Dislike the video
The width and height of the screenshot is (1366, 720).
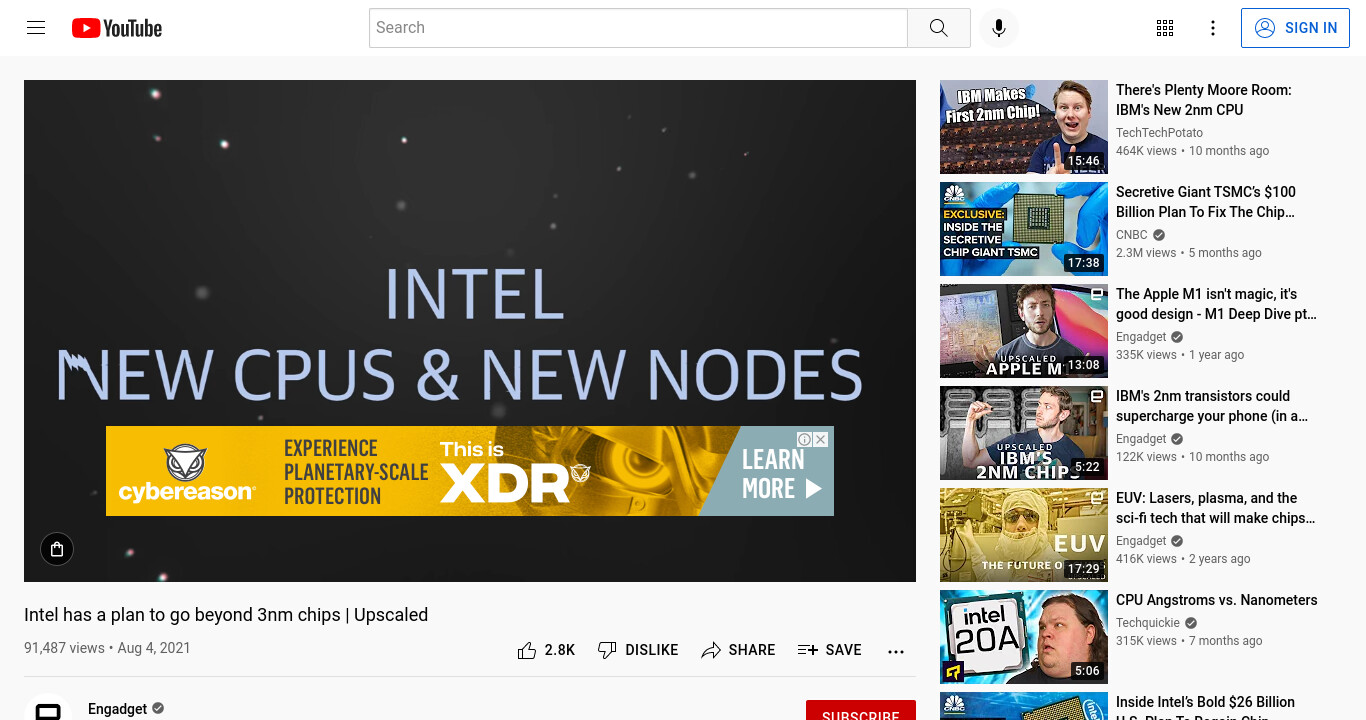[x=637, y=650]
